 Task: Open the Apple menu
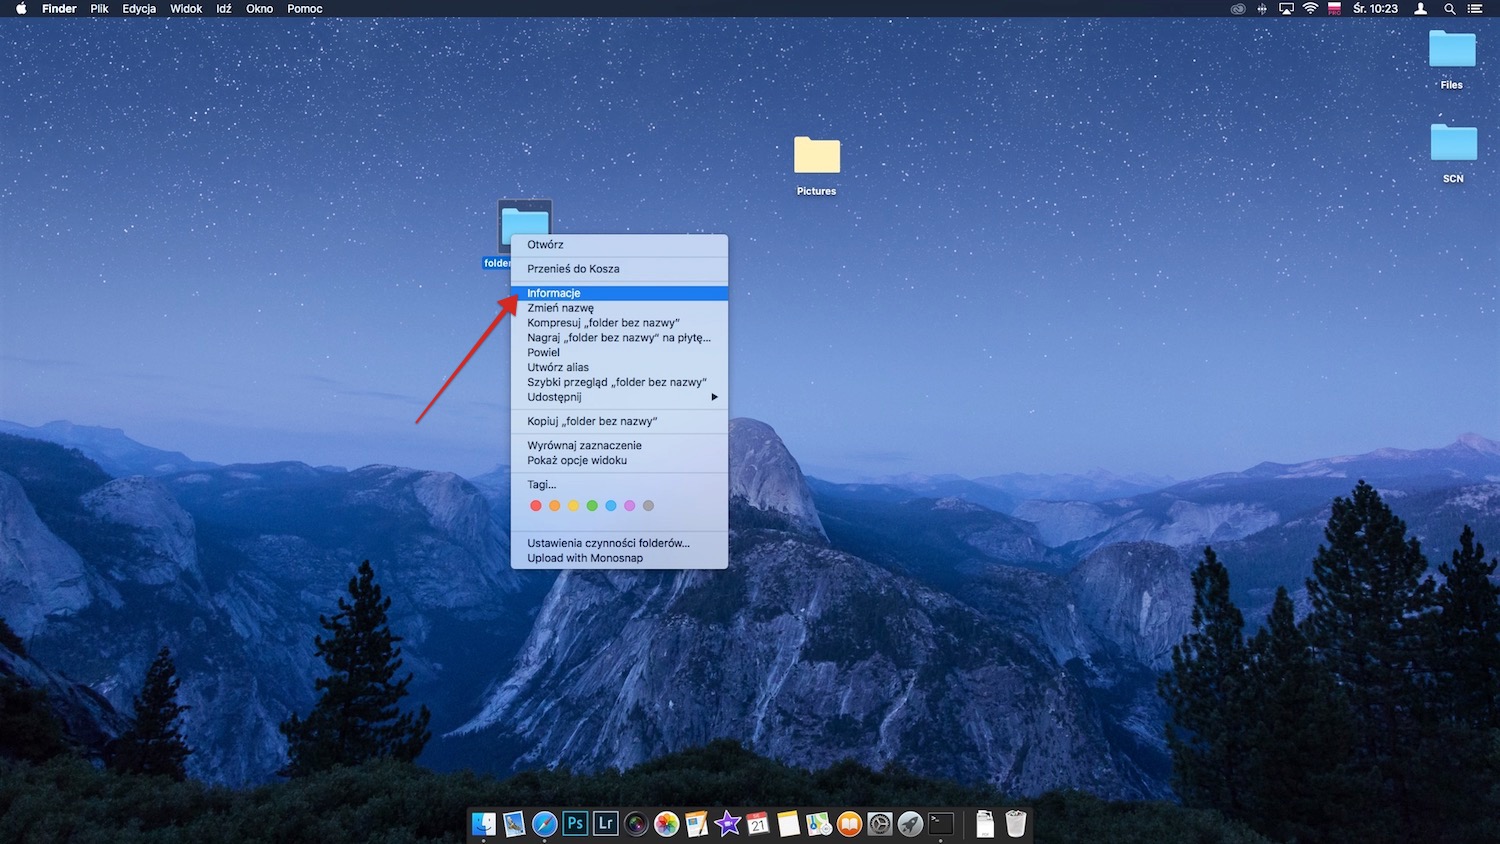pyautogui.click(x=21, y=9)
